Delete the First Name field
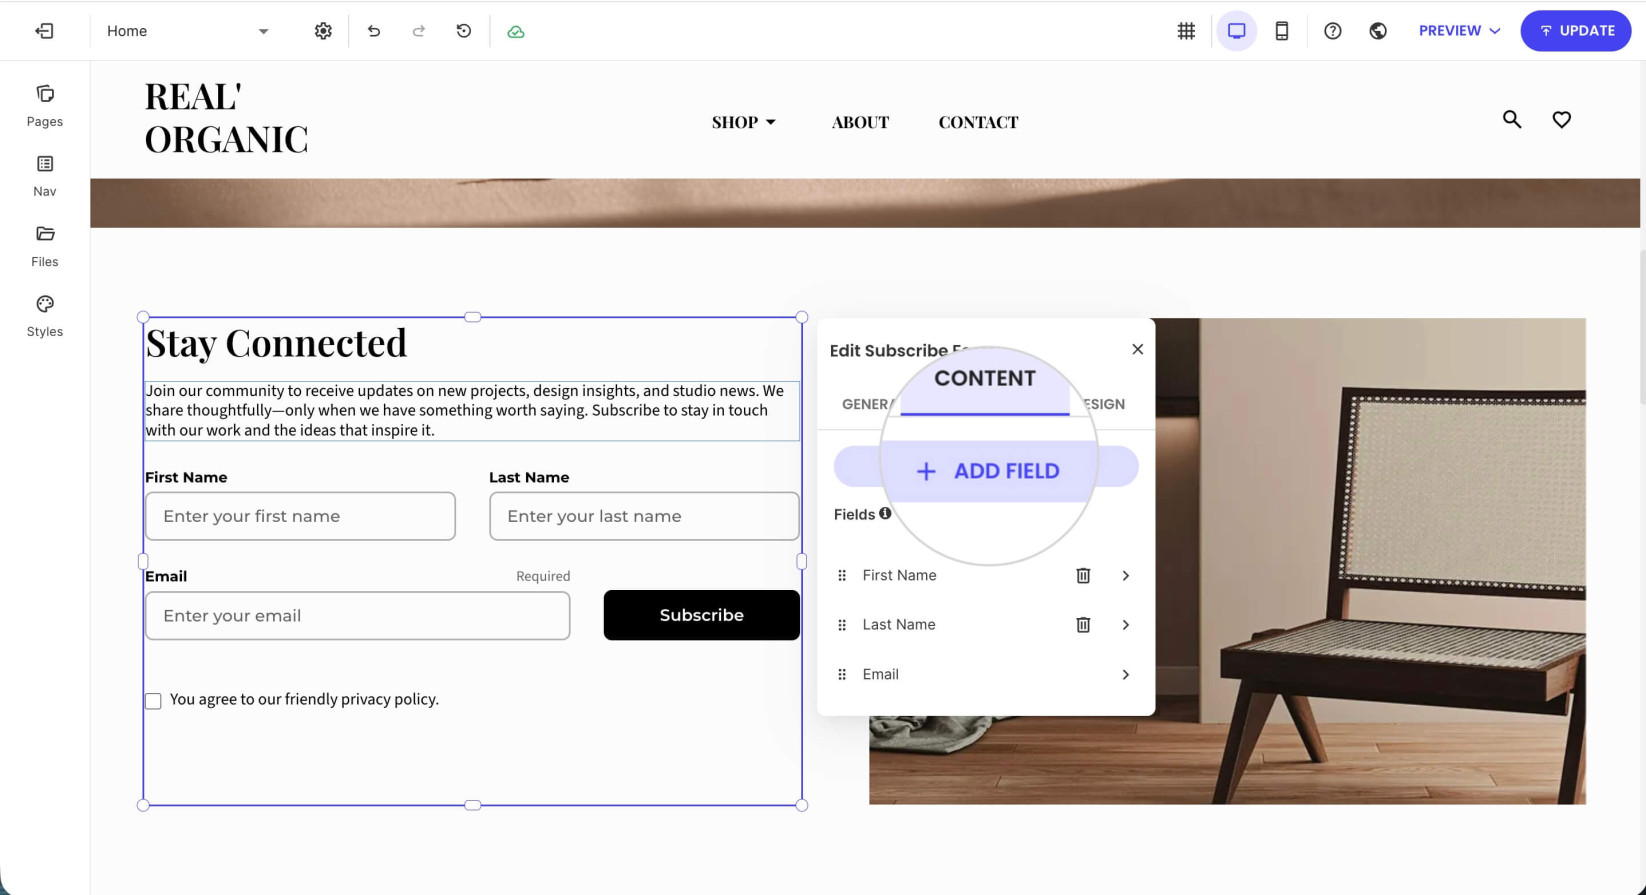Viewport: 1646px width, 895px height. [x=1083, y=576]
